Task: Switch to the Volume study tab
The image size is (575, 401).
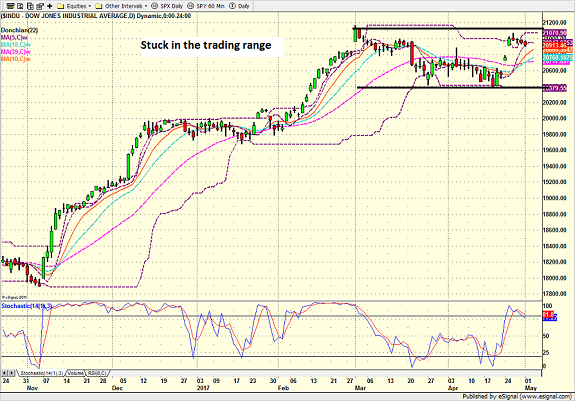Action: point(76,373)
